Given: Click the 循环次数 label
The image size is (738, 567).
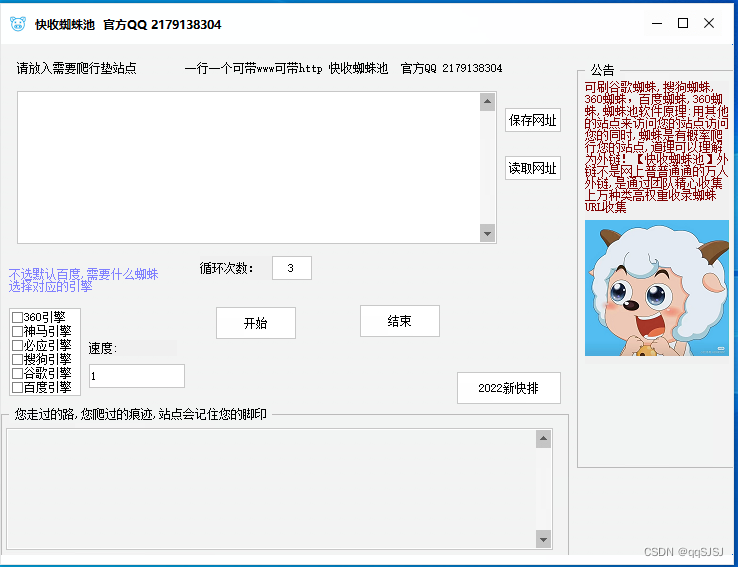Looking at the screenshot, I should [226, 268].
